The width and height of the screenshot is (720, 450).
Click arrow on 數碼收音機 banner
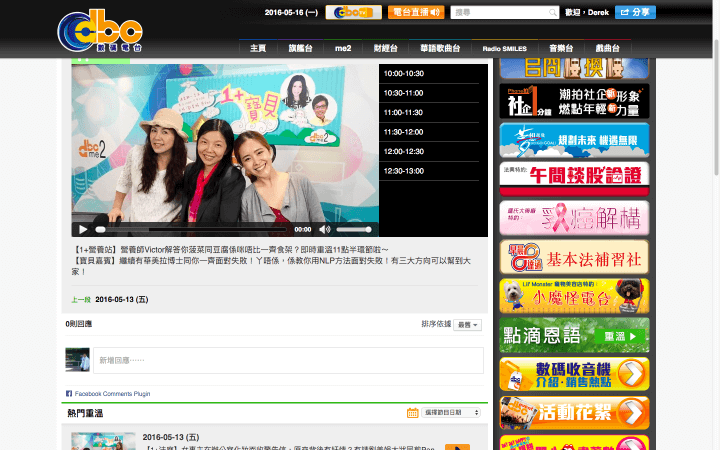click(x=632, y=374)
